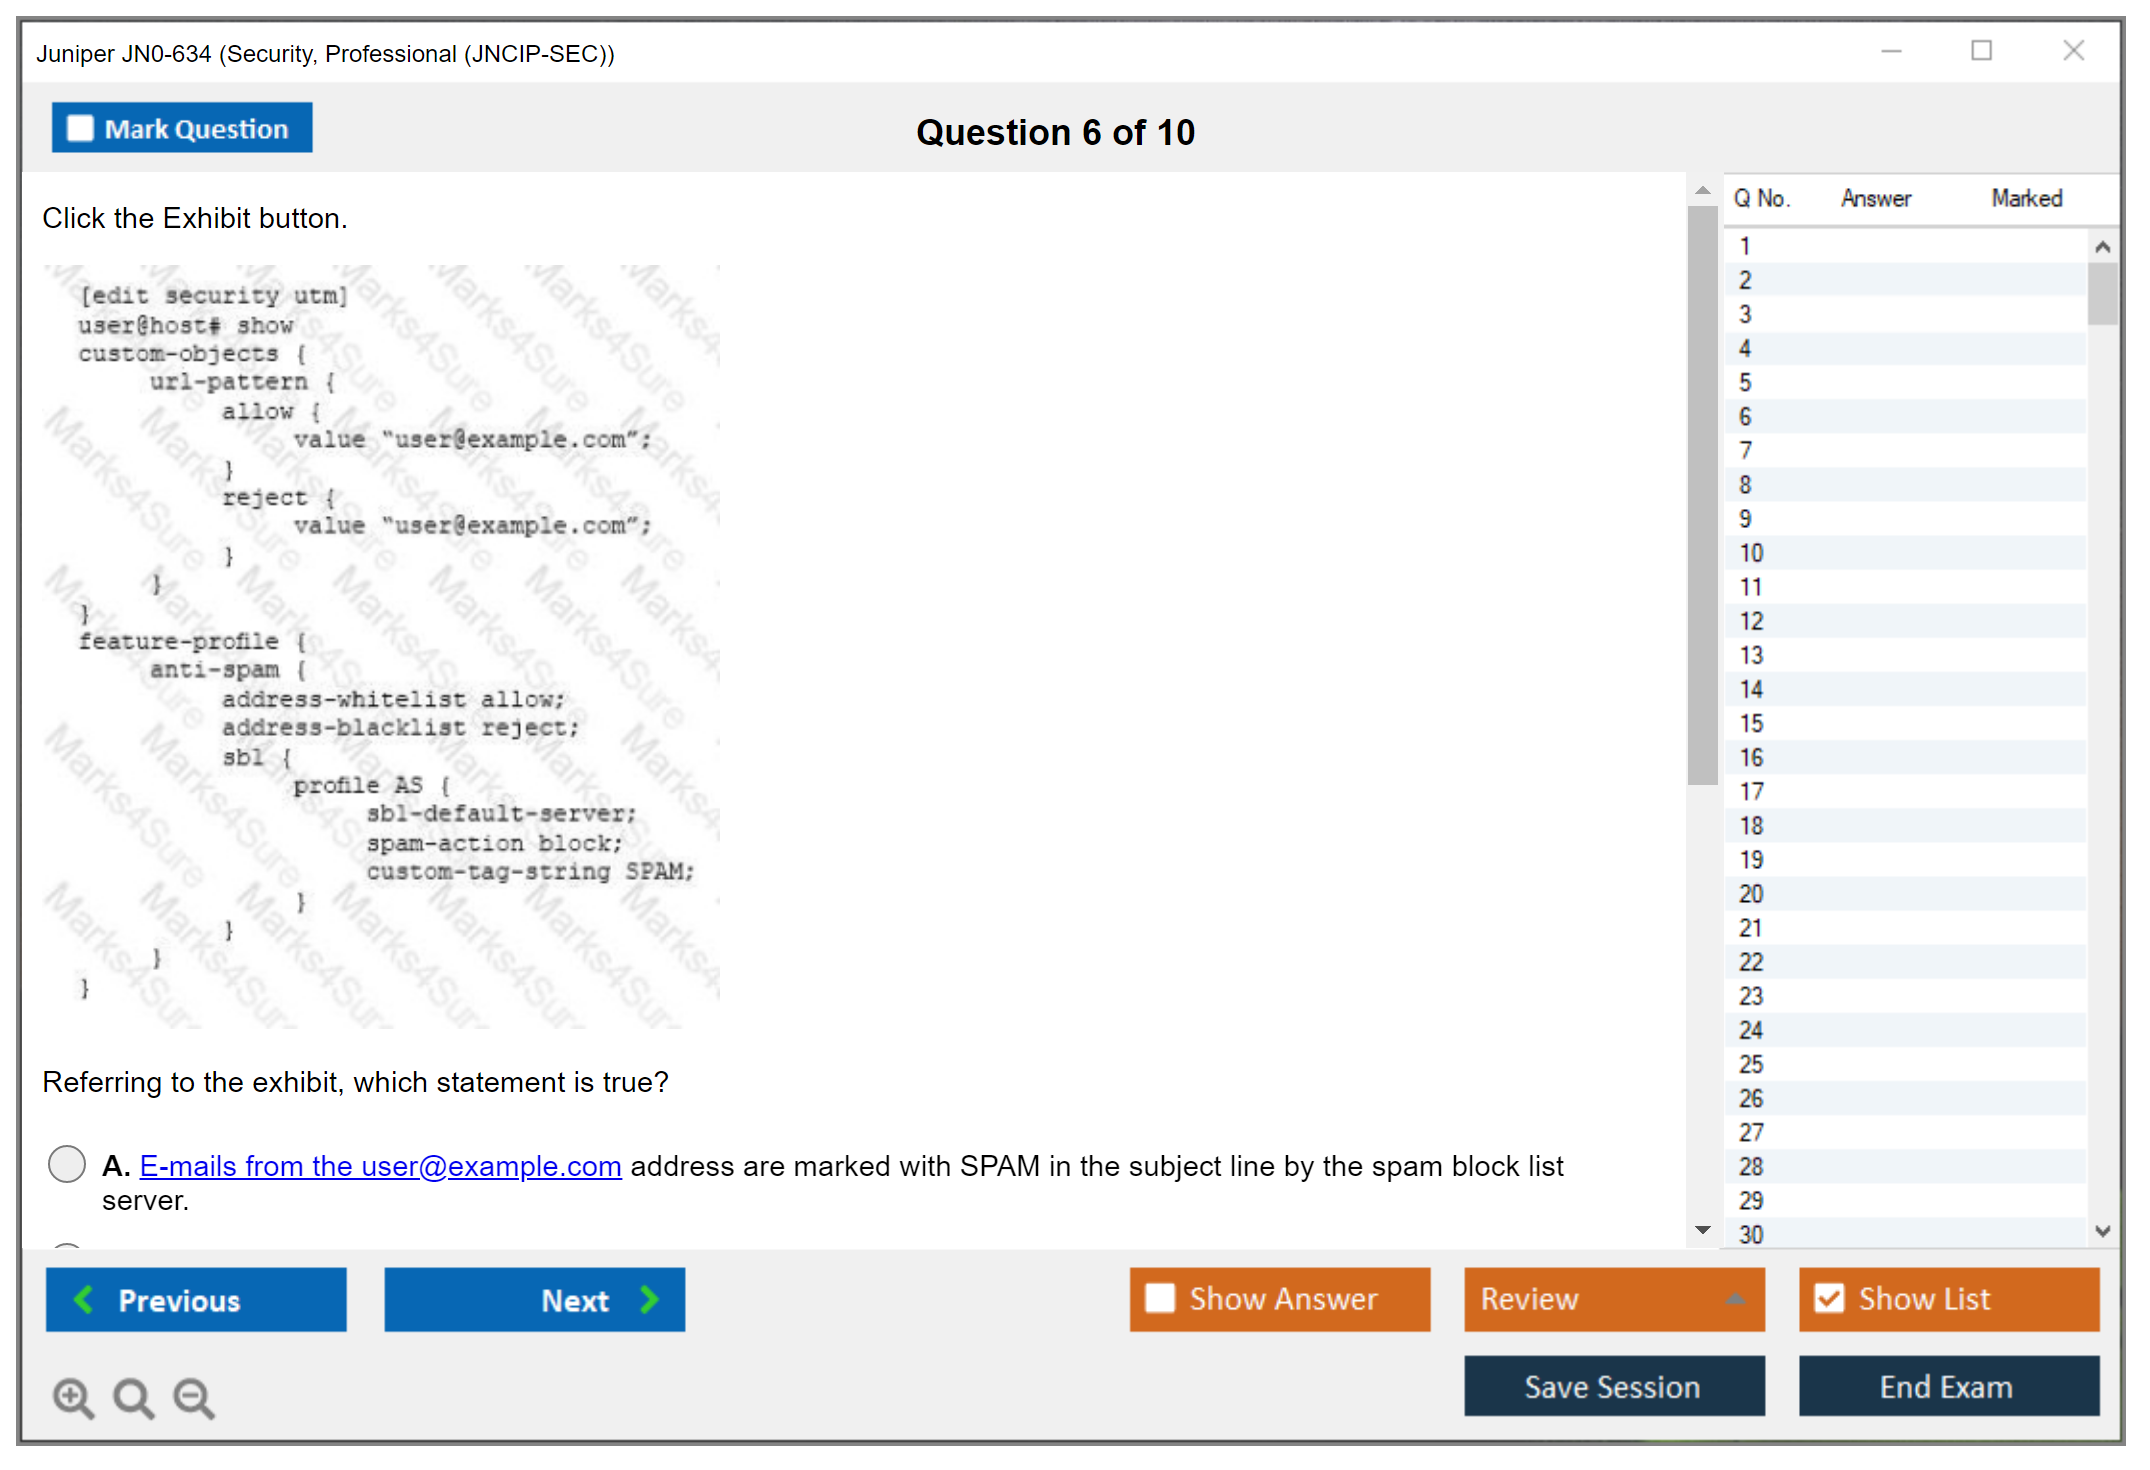The image size is (2150, 1470).
Task: Click the question pane vertical scrollbar
Action: (1703, 495)
